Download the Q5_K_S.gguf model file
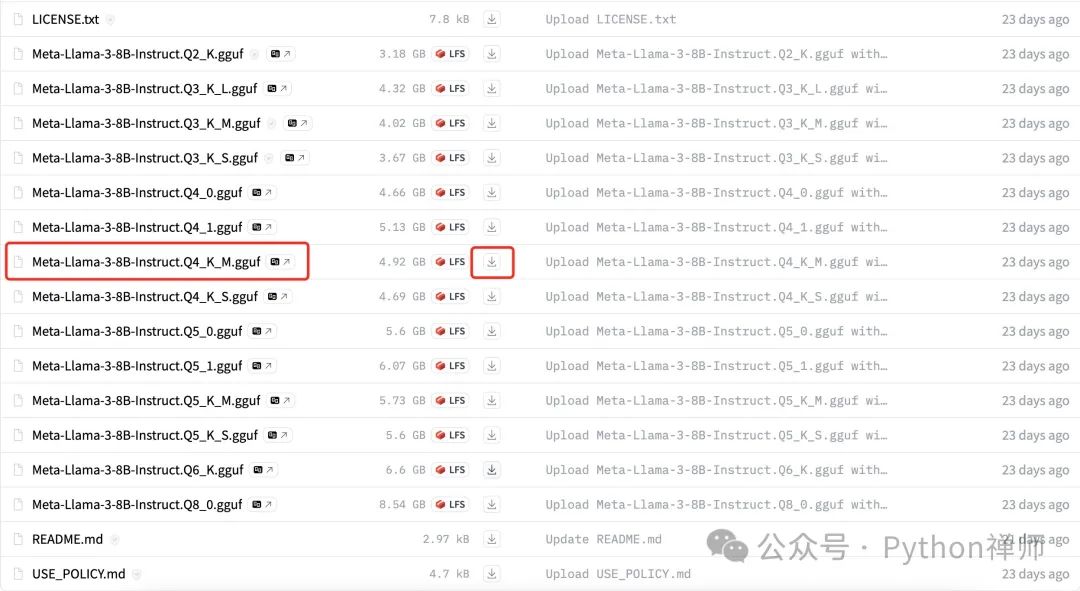 (492, 435)
